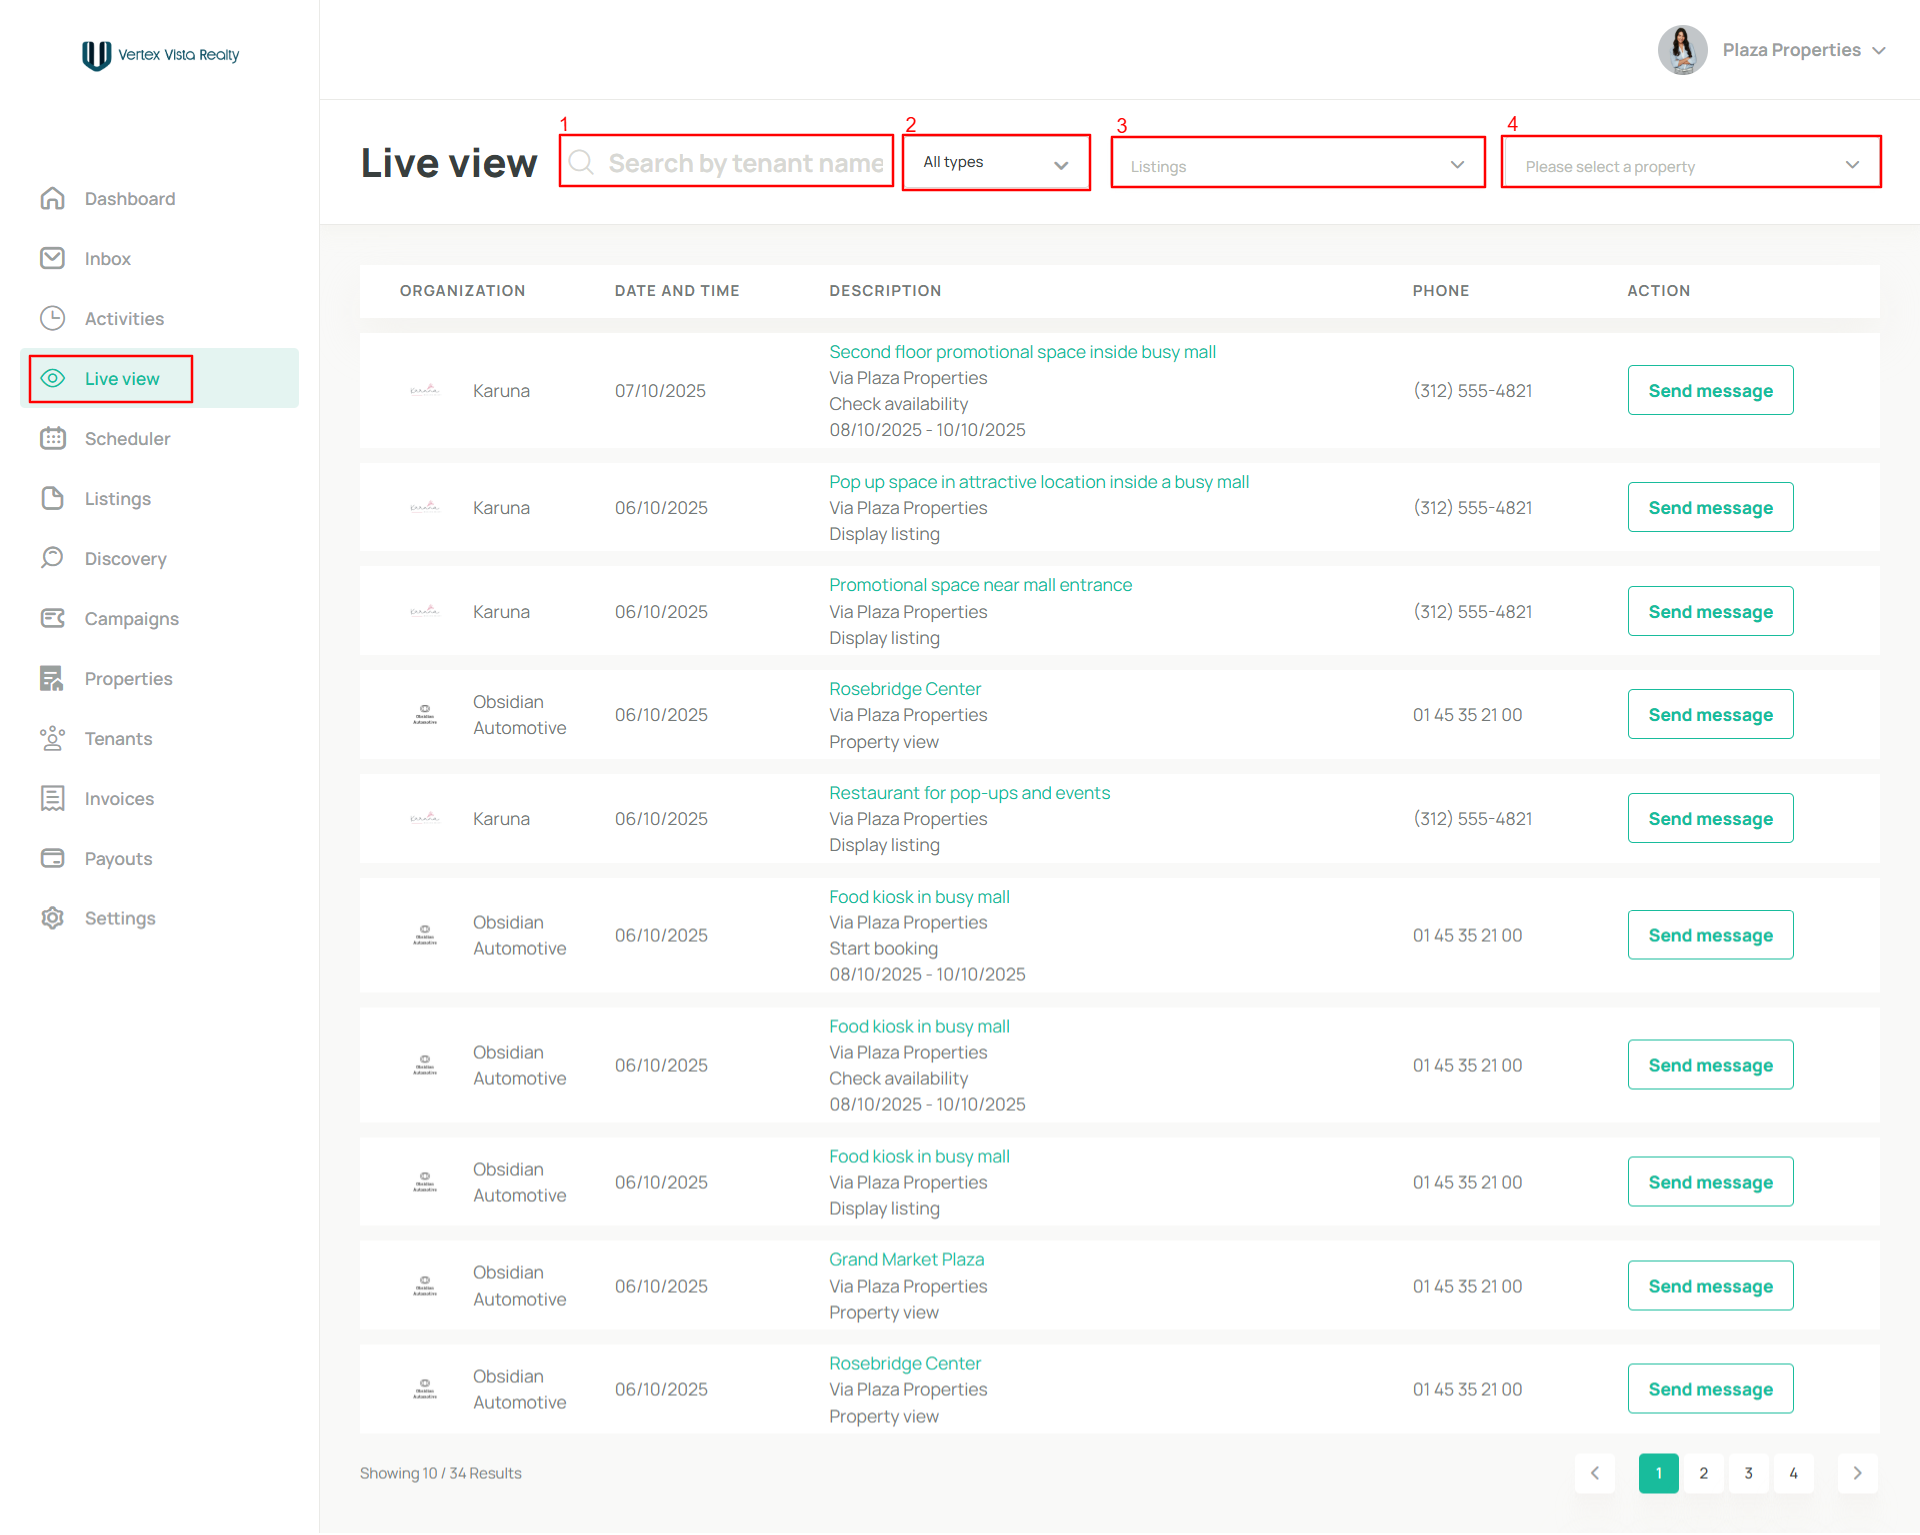Click the Payouts card icon

point(53,858)
